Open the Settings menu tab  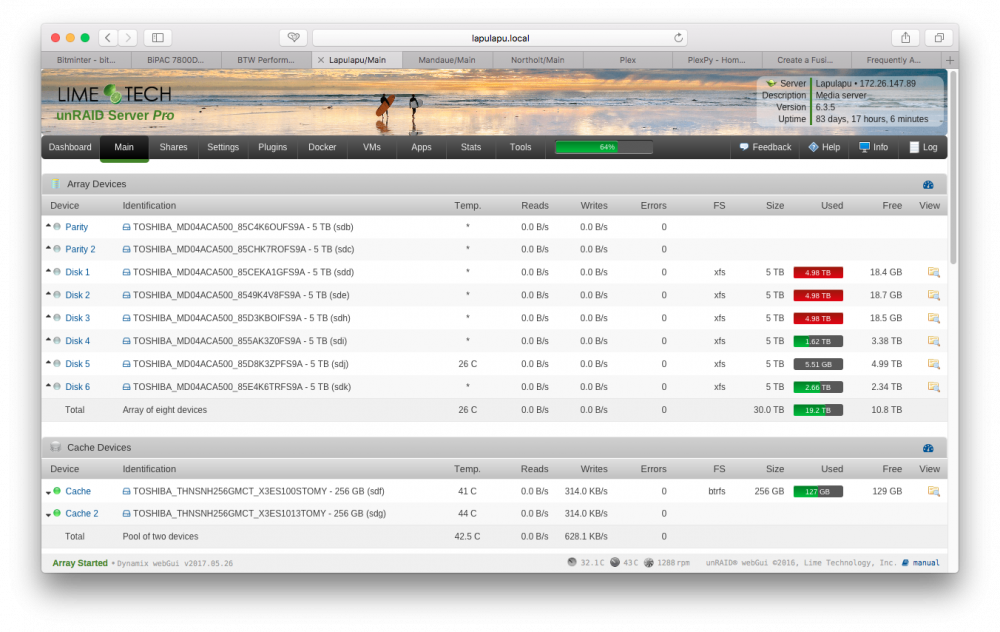[223, 147]
